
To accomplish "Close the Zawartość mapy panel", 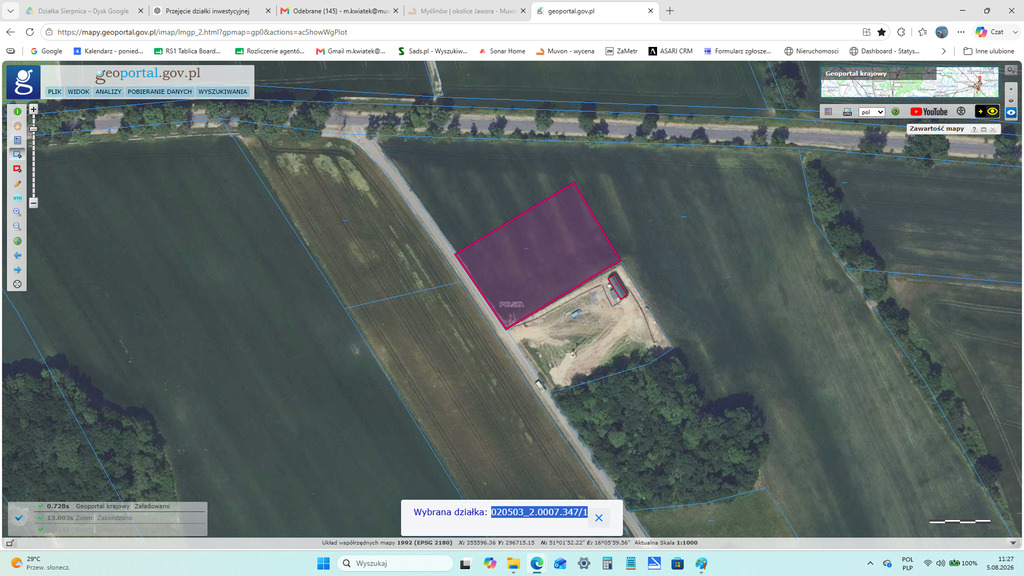I will pyautogui.click(x=993, y=129).
